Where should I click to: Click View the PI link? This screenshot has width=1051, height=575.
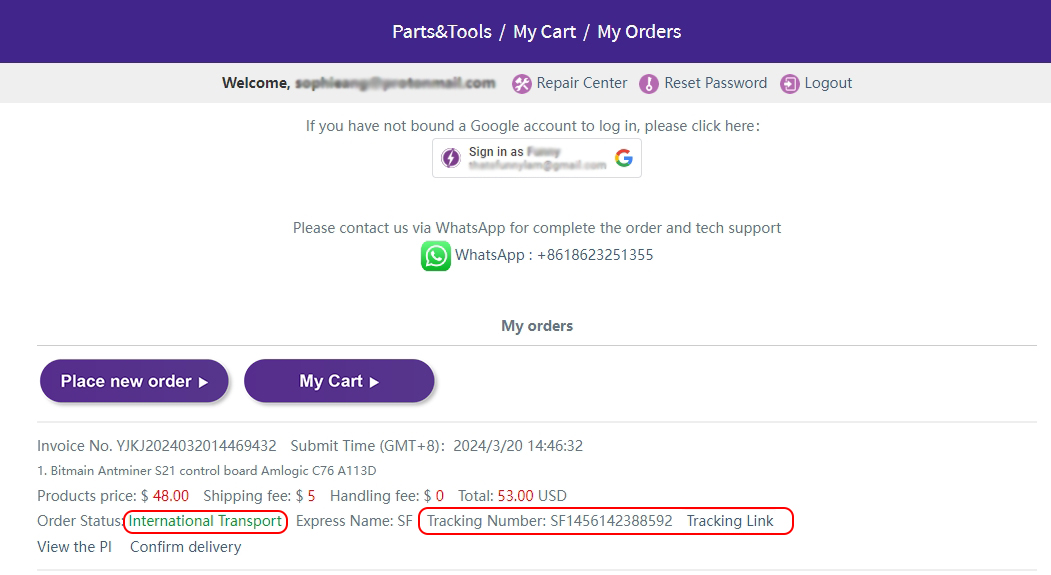click(x=74, y=547)
